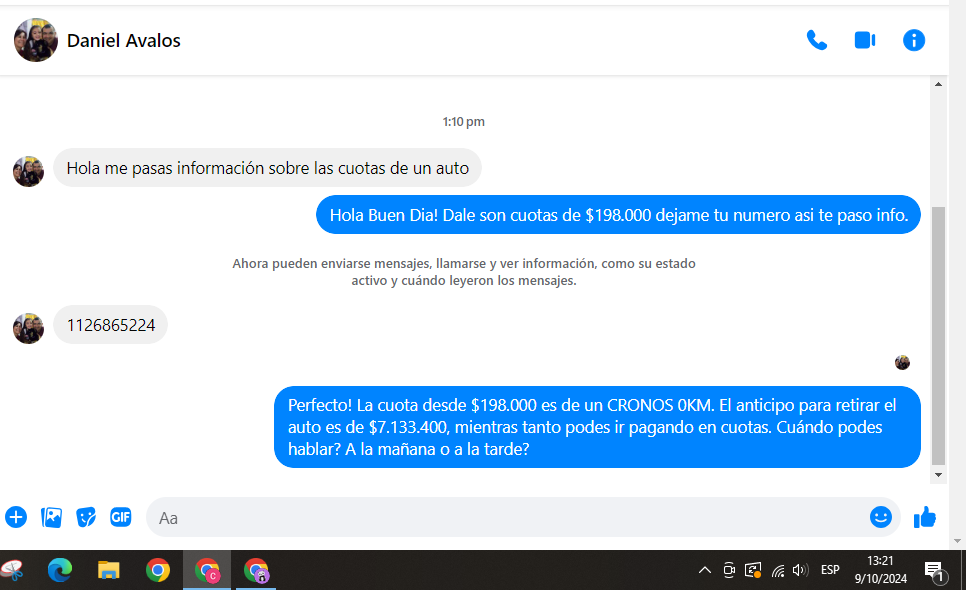Screen dimensions: 966x590
Task: Open the emoji picker in message box
Action: click(x=880, y=517)
